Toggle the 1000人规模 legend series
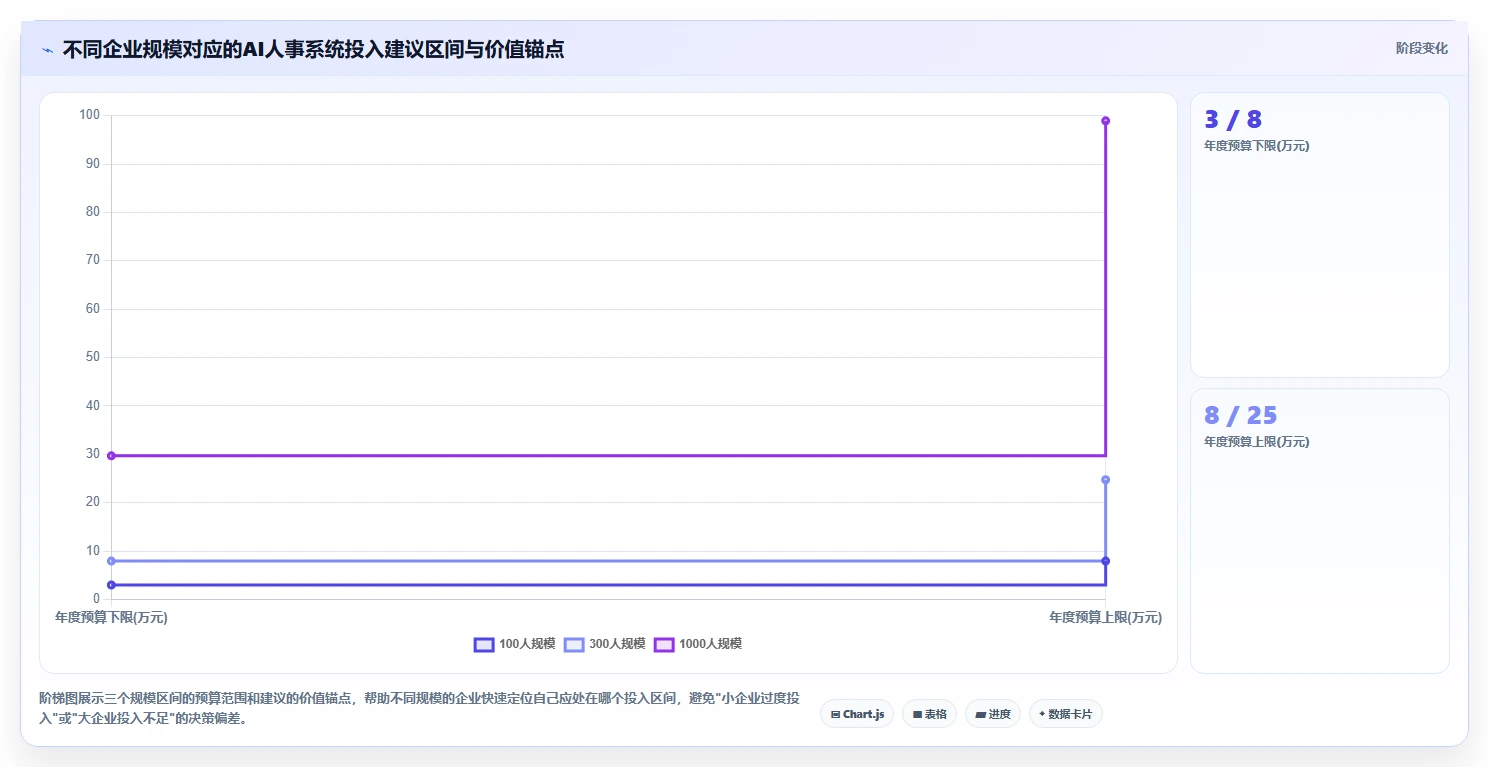Screen dimensions: 1489x767 [x=698, y=644]
